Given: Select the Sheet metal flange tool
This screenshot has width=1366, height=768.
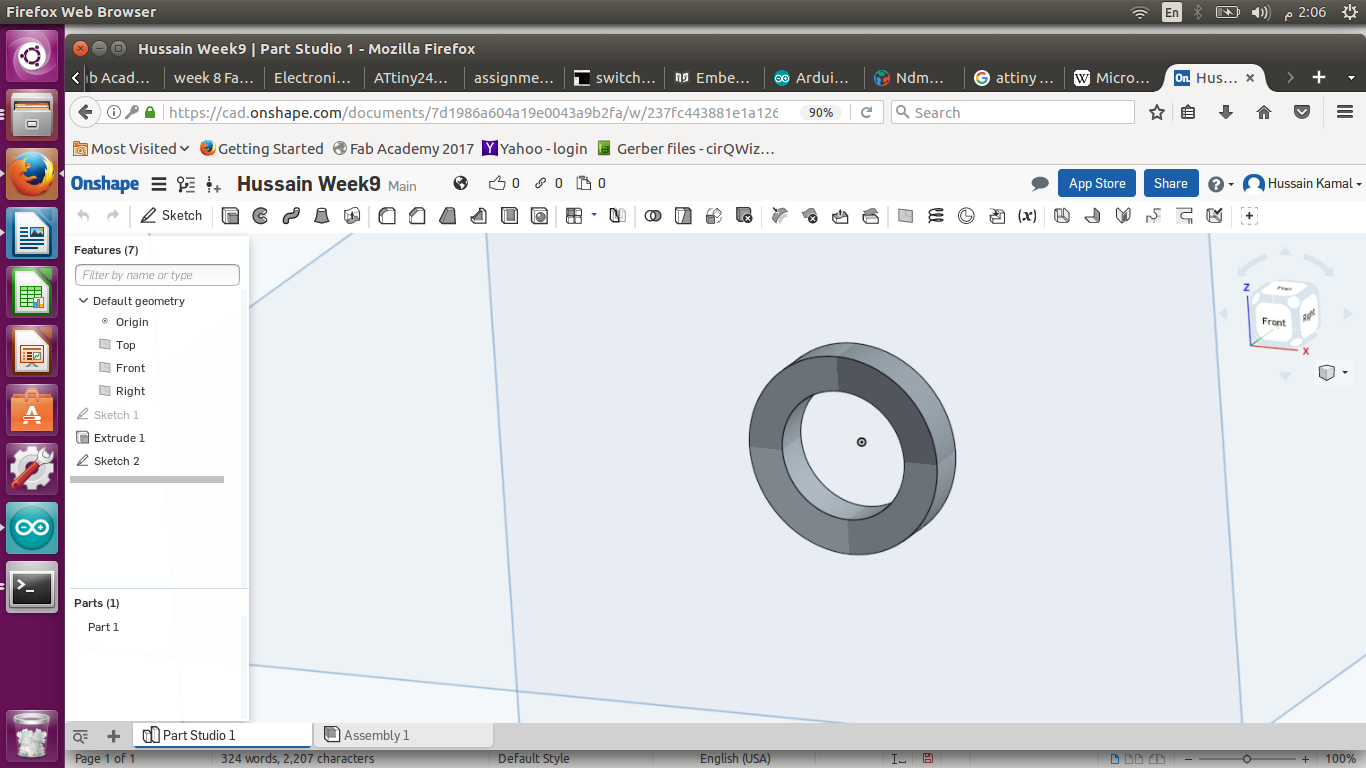Looking at the screenshot, I should [1093, 215].
